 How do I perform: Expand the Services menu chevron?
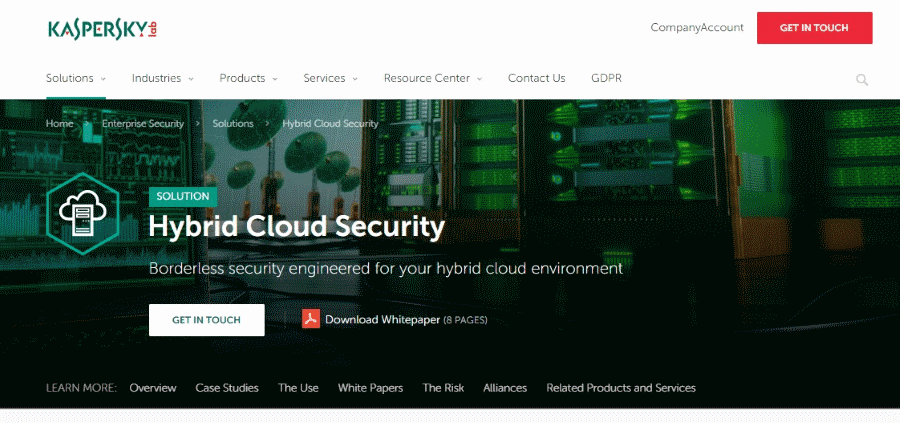pyautogui.click(x=355, y=79)
